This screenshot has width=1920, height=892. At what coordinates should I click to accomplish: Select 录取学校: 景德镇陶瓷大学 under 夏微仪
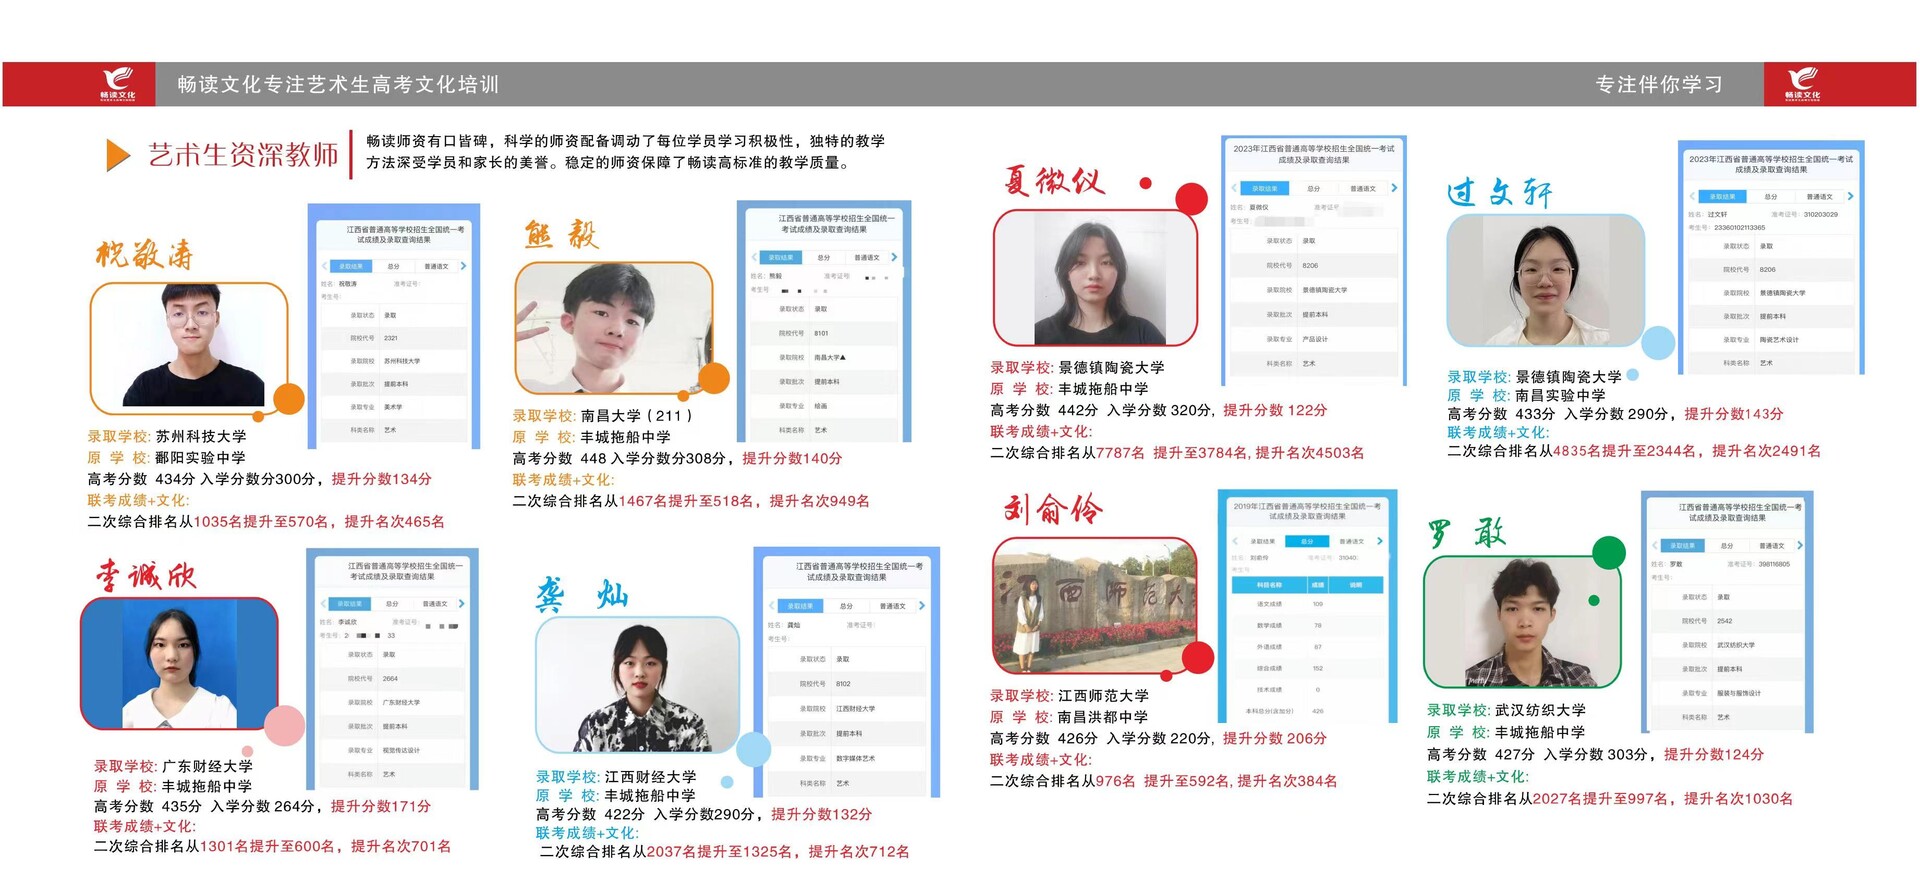pos(1077,367)
